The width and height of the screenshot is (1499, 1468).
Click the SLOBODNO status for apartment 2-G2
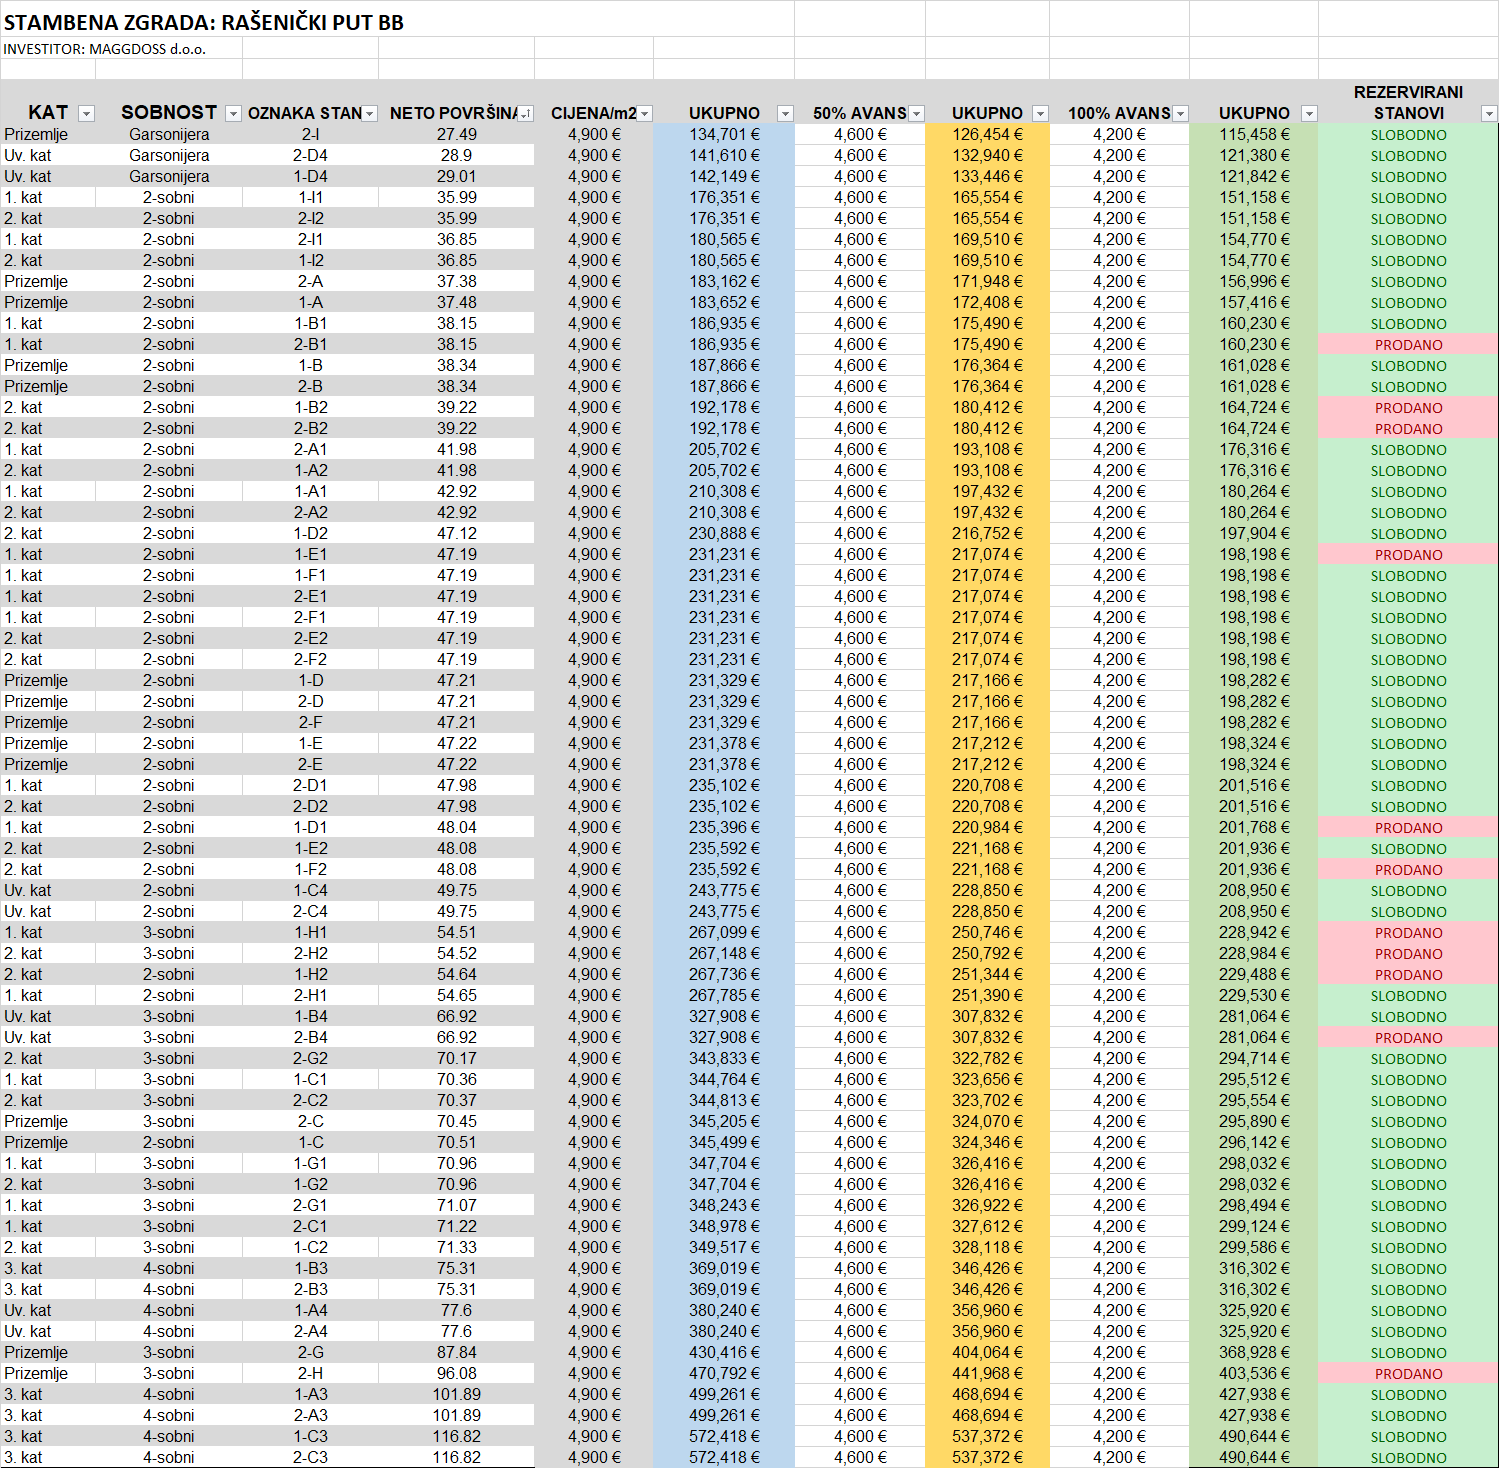point(1408,1058)
